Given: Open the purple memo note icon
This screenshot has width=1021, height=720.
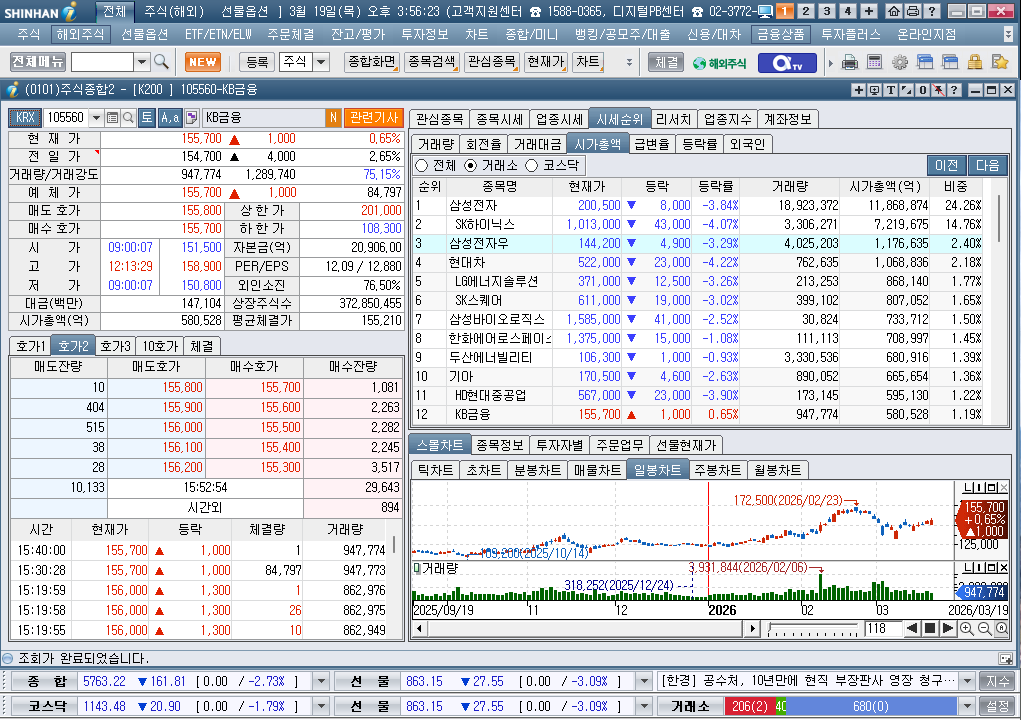Looking at the screenshot, I should click(x=191, y=118).
